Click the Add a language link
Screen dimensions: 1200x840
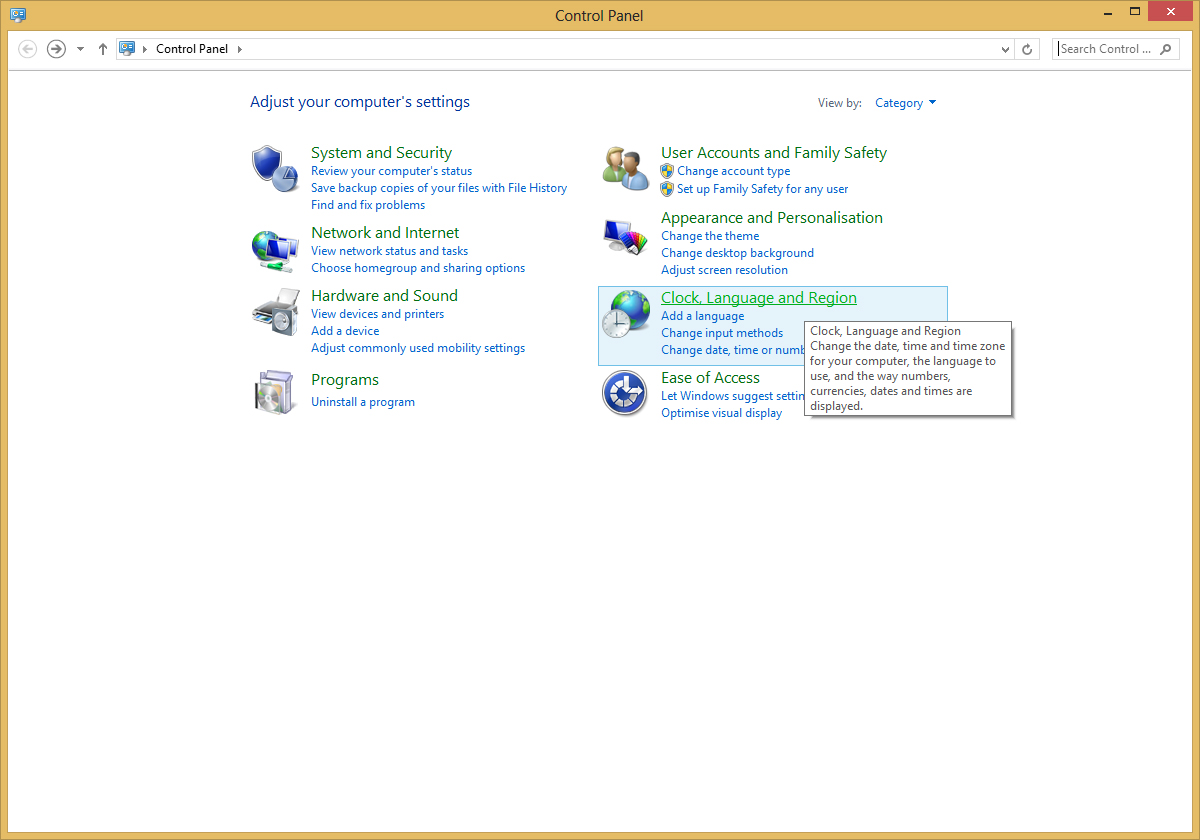(x=703, y=316)
